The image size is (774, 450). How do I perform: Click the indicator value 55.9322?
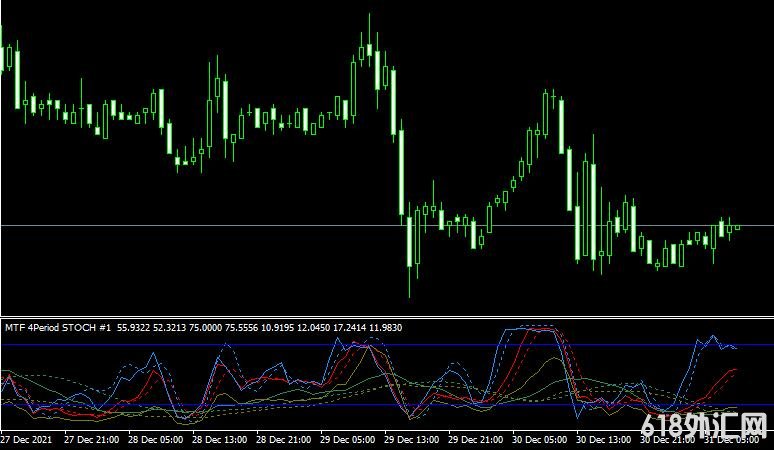[134, 328]
